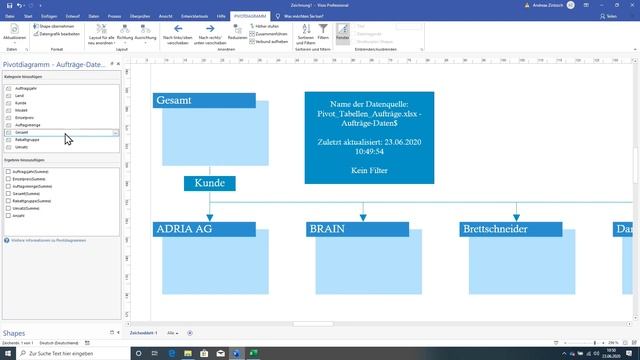Click the Was möchten Sie tun search box

tap(304, 16)
